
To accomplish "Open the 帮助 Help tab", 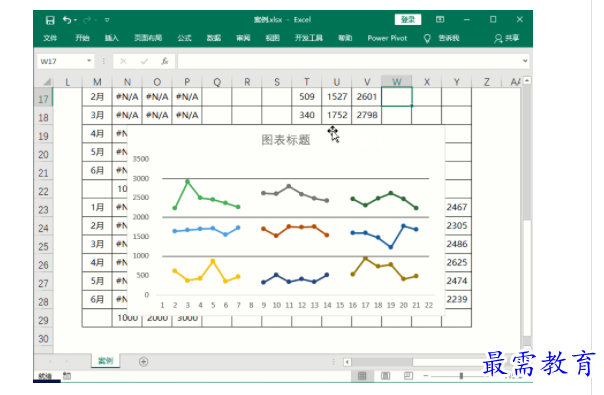I will (x=345, y=38).
